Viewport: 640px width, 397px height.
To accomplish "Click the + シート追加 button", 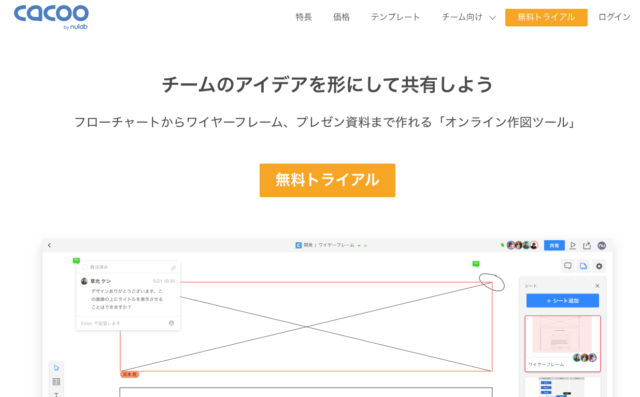I will [562, 301].
